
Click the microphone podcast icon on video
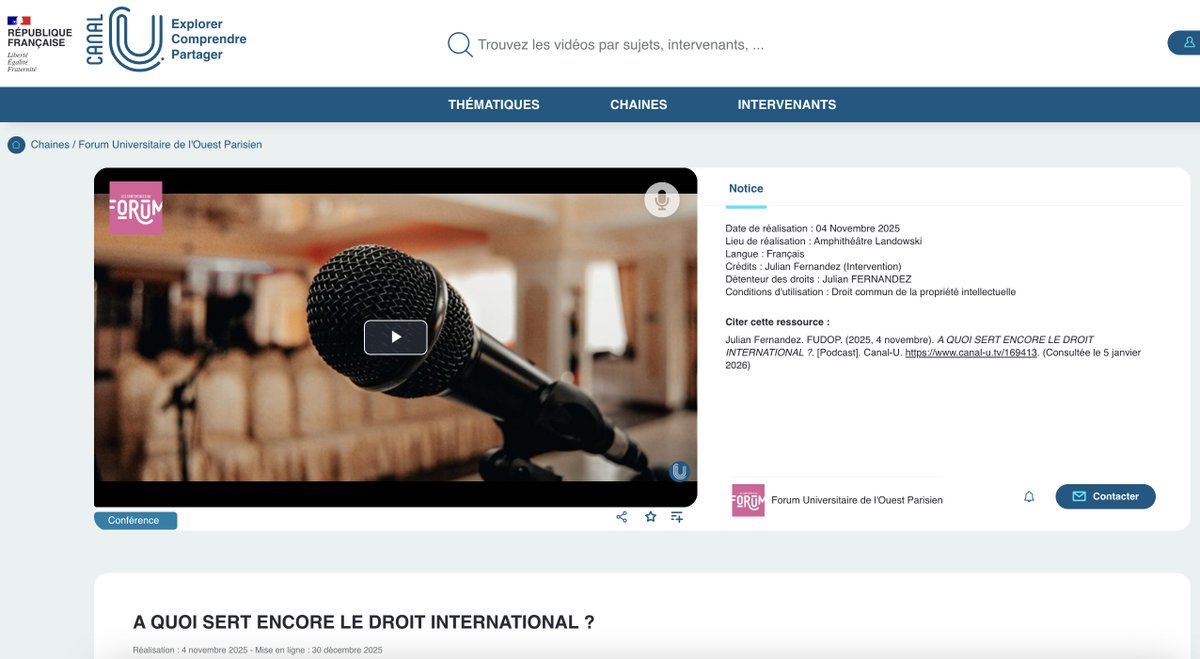coord(661,200)
